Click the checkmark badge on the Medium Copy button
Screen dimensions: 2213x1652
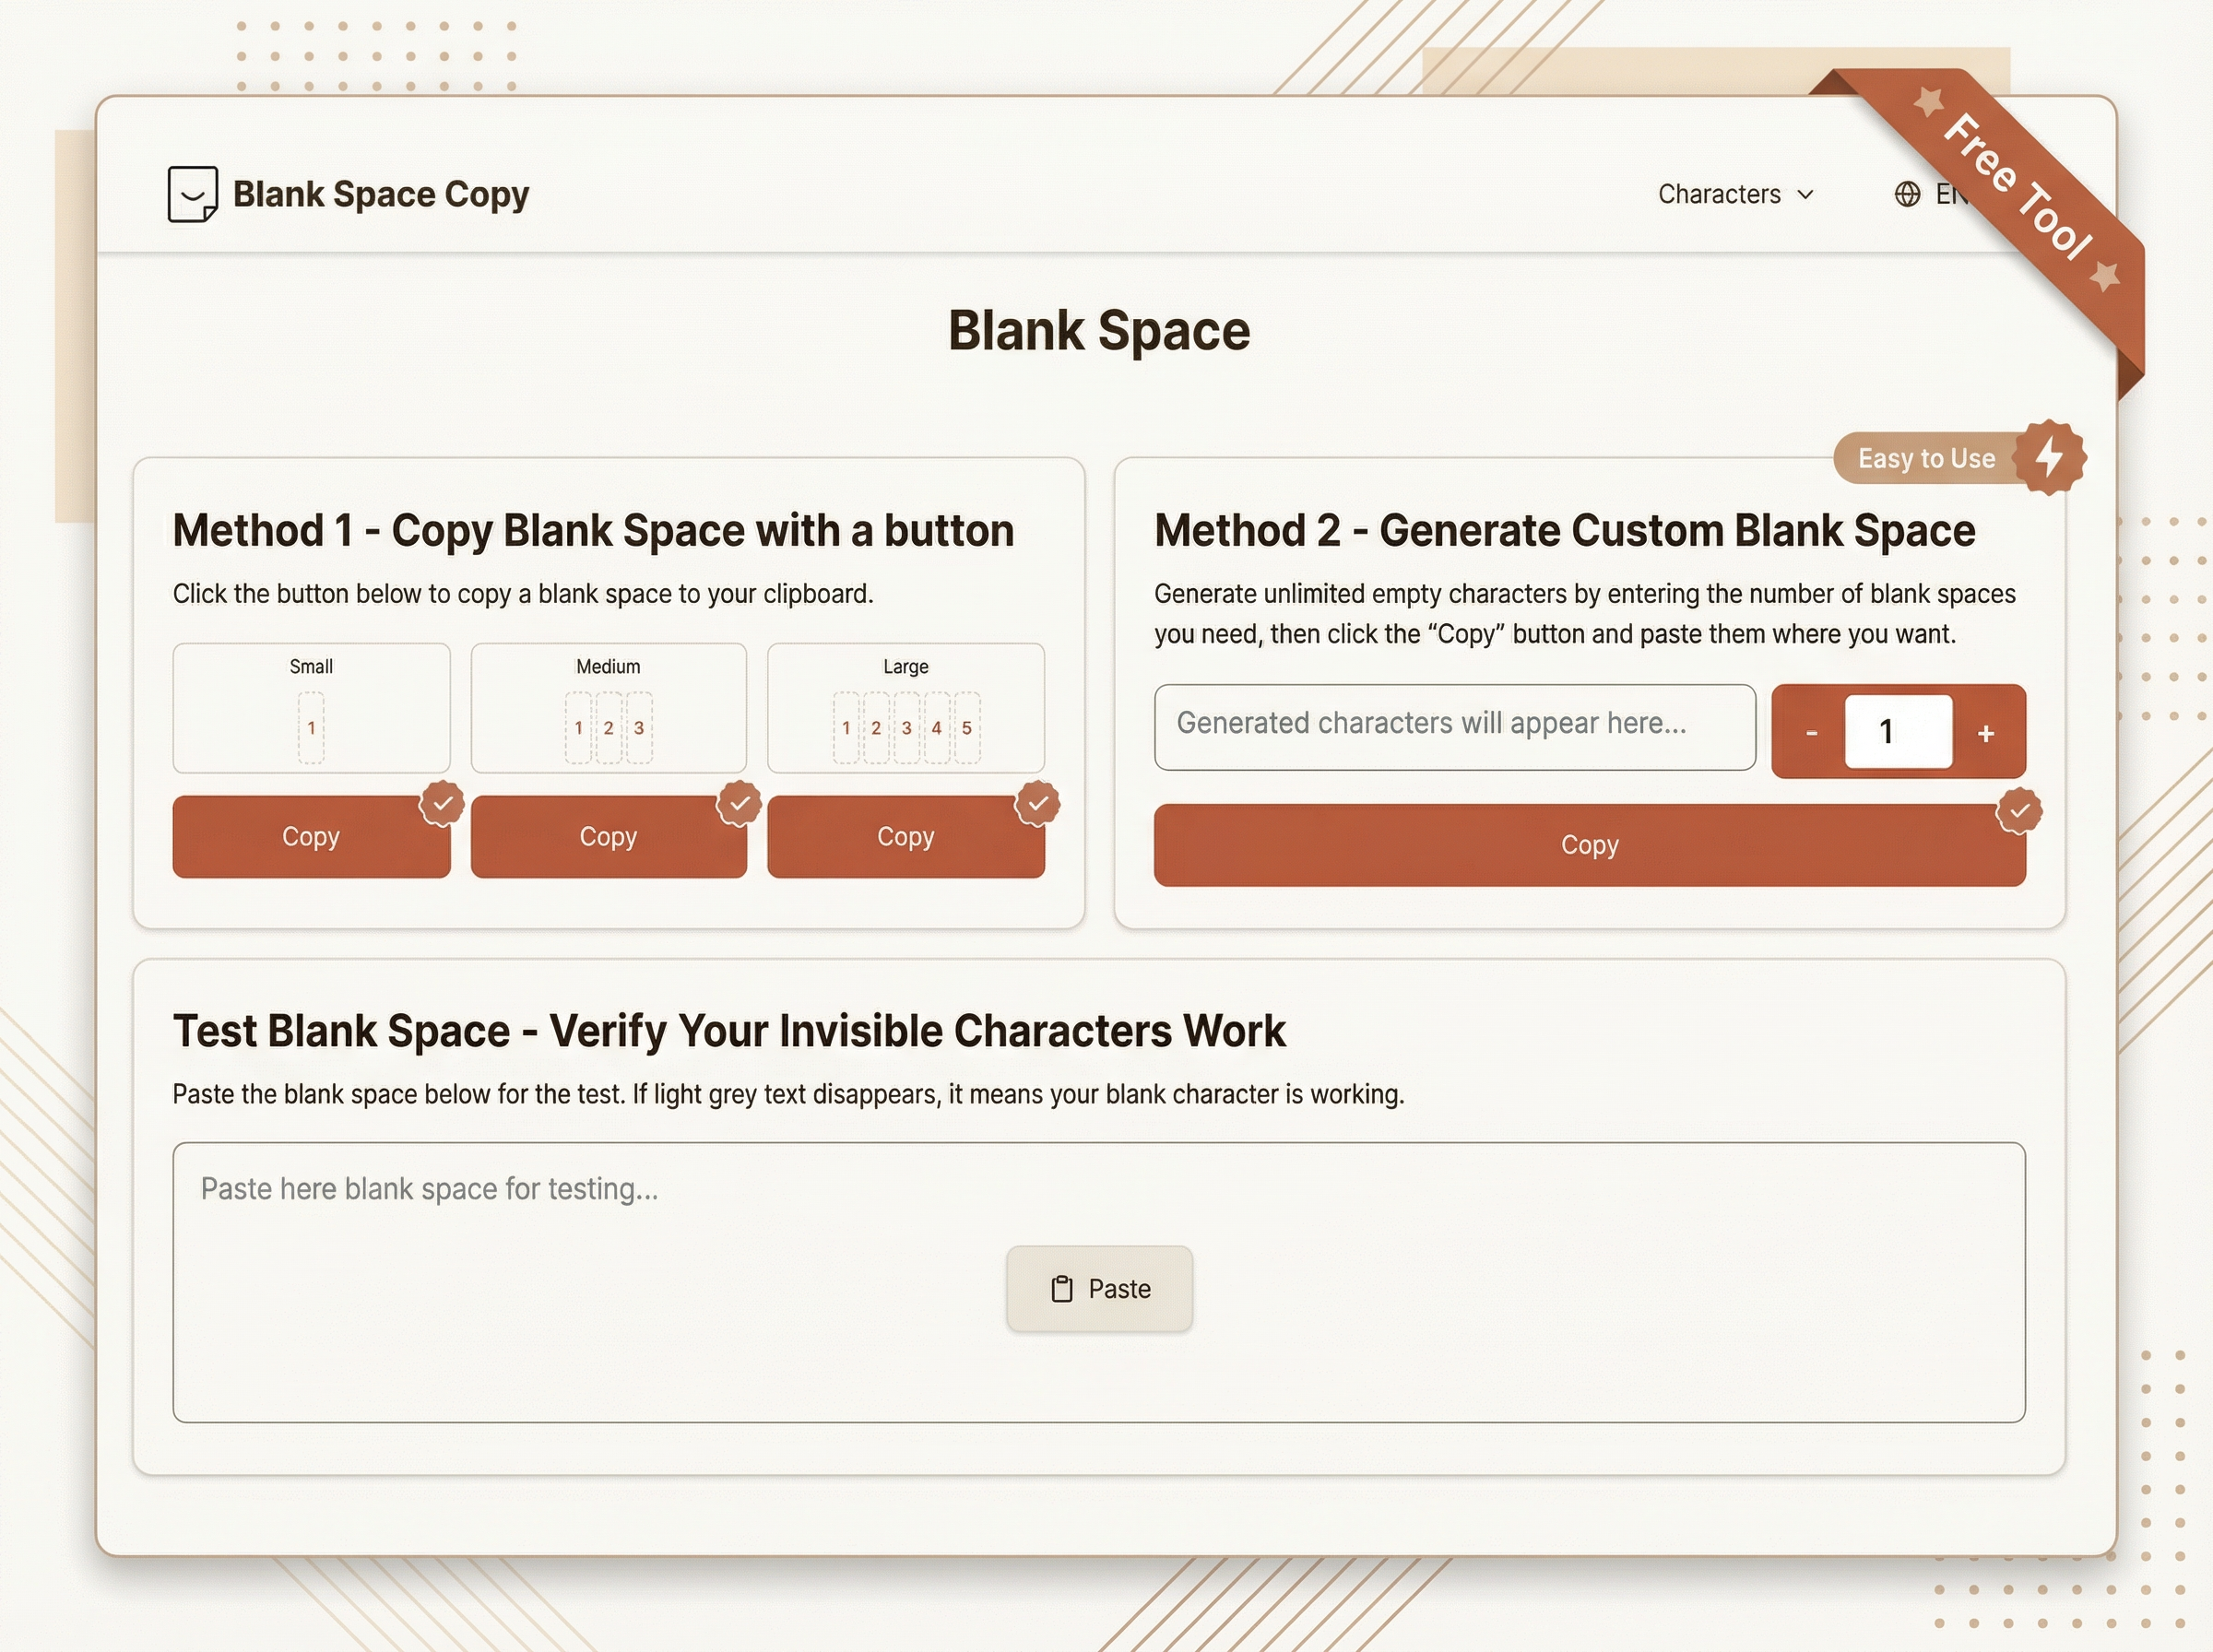coord(740,805)
